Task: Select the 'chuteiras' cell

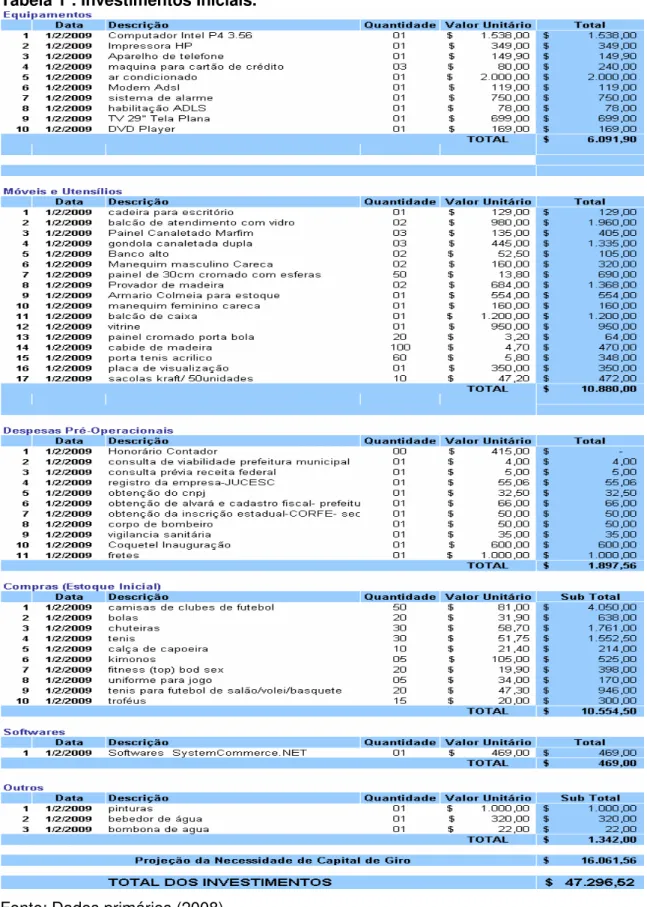Action: (x=134, y=628)
